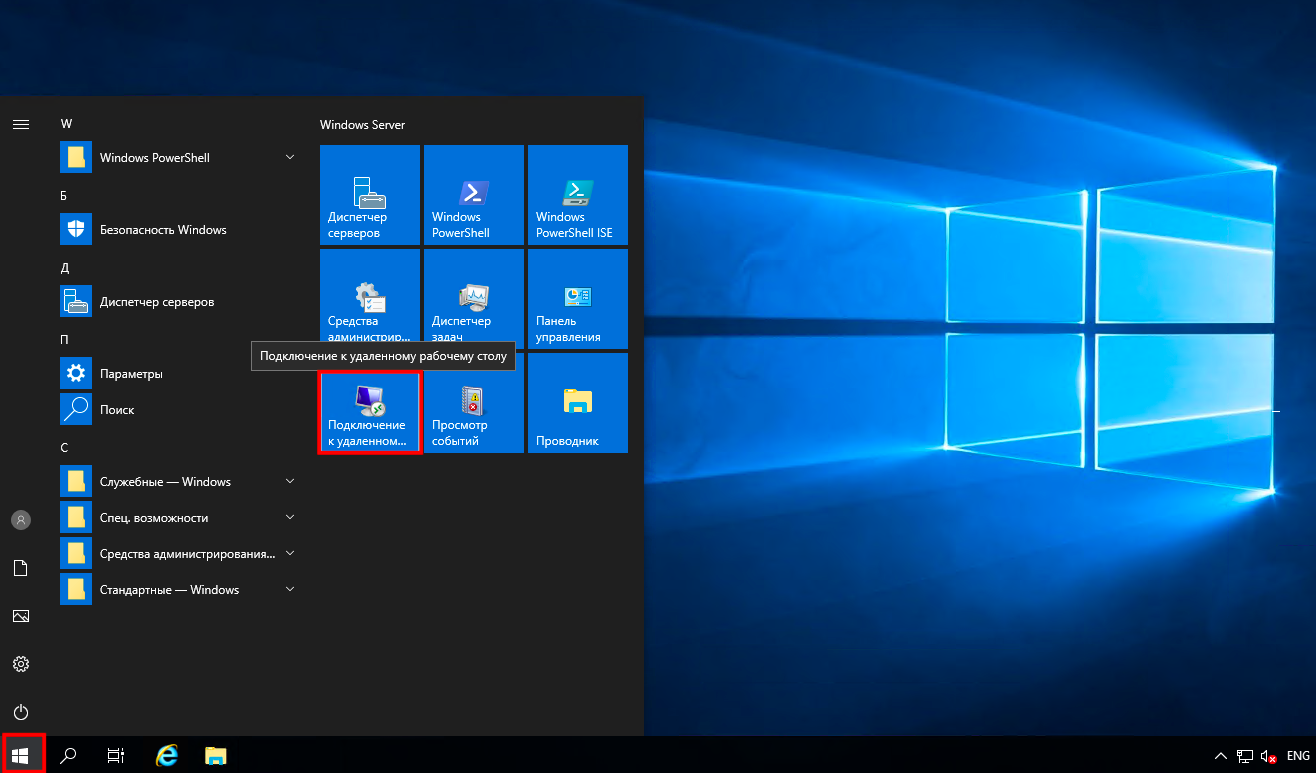
Task: Click the Start button on taskbar
Action: (x=22, y=755)
